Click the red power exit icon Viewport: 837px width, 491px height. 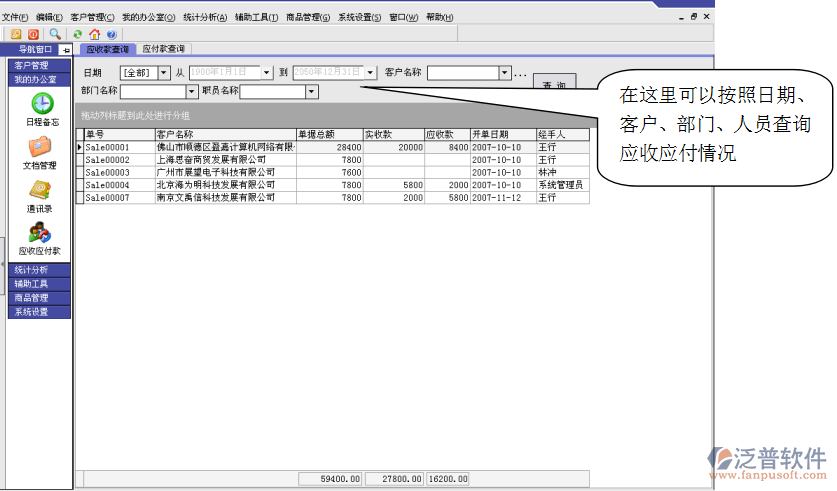click(33, 34)
